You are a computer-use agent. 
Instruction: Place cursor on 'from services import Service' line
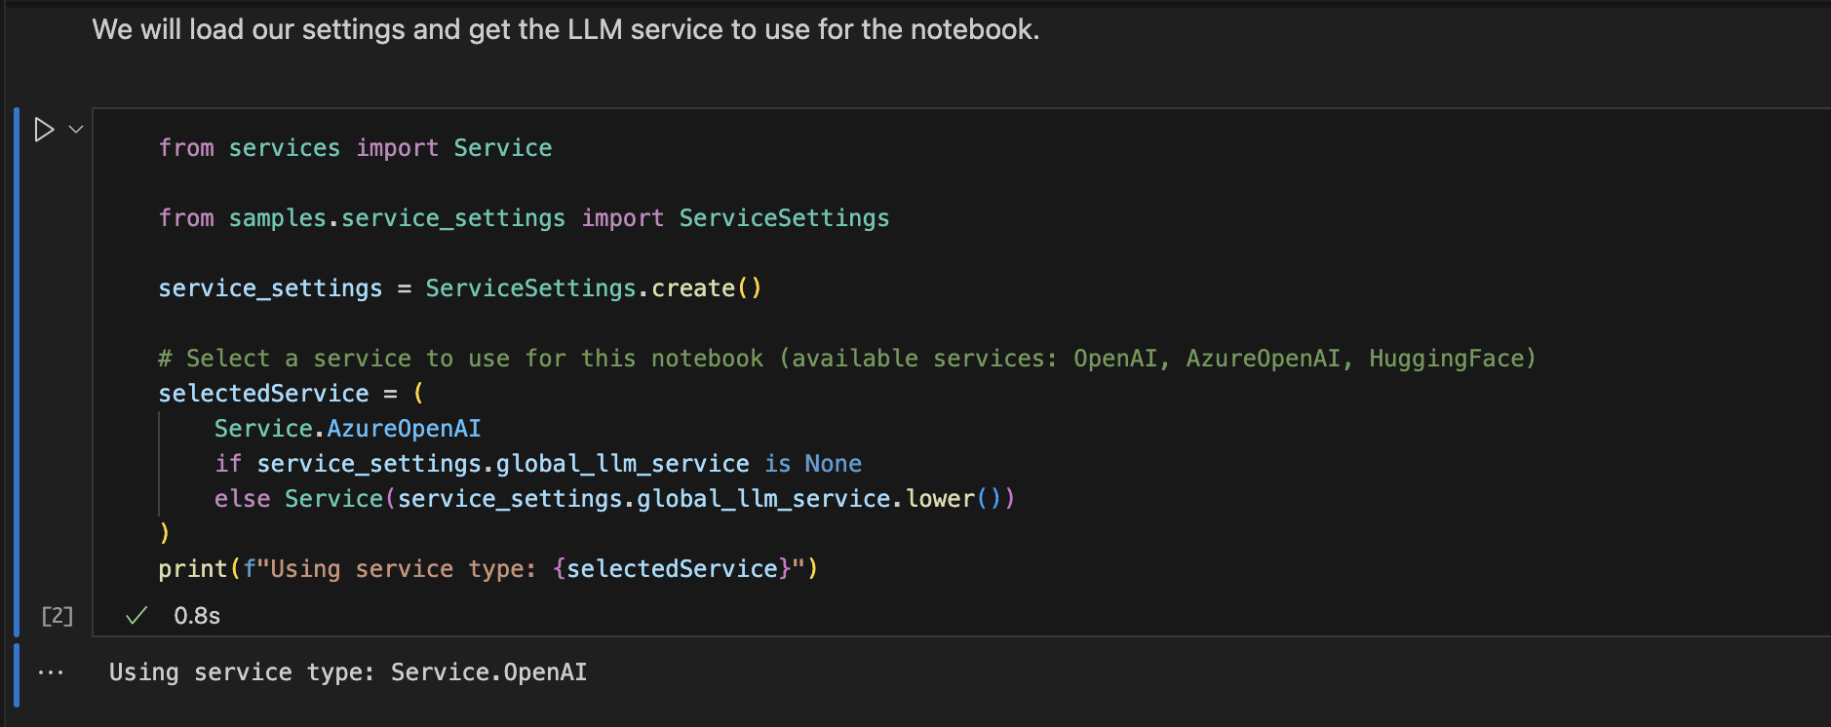point(355,148)
